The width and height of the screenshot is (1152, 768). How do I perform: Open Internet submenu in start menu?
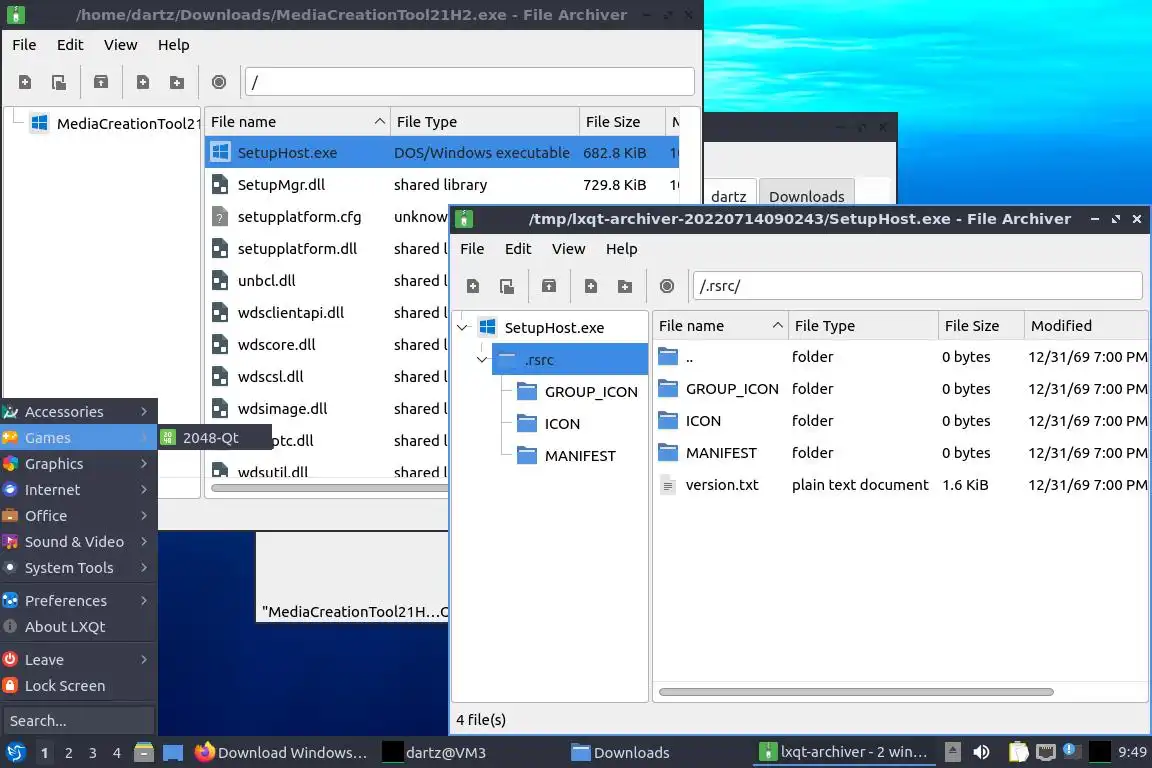pyautogui.click(x=79, y=489)
